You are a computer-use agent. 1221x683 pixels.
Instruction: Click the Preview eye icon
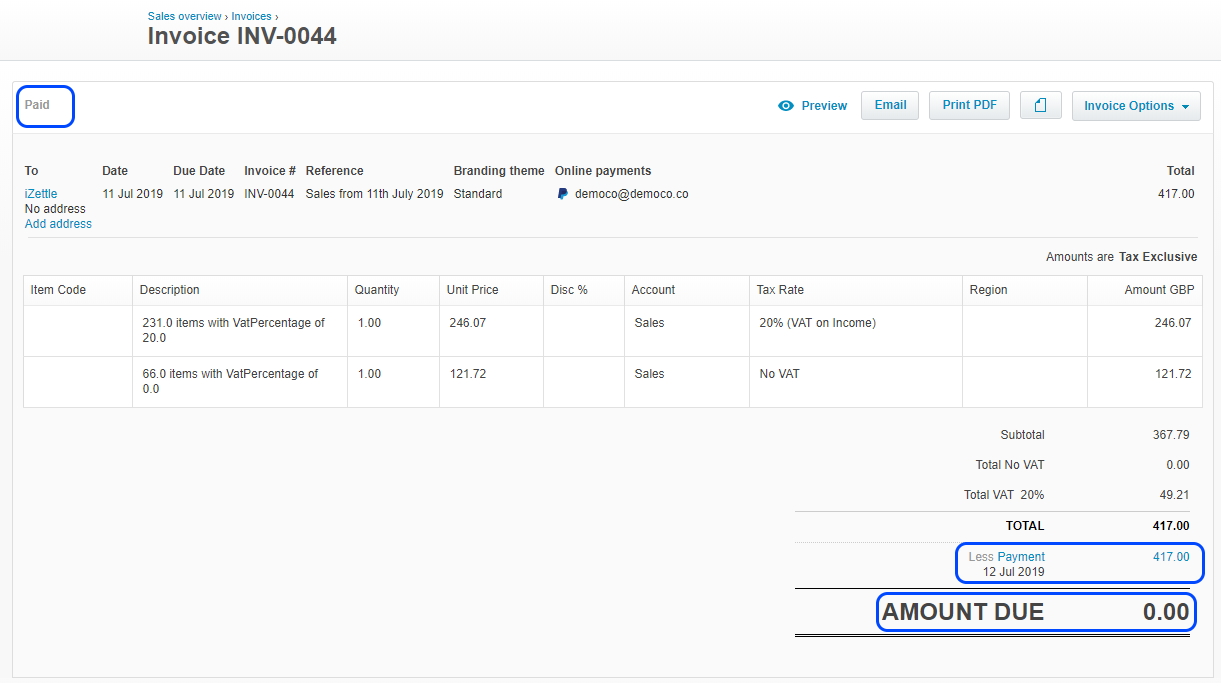pos(786,106)
